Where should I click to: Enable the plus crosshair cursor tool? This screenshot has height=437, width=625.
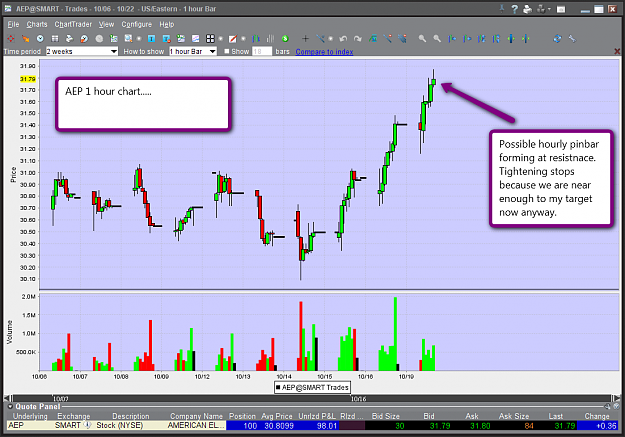tap(305, 39)
